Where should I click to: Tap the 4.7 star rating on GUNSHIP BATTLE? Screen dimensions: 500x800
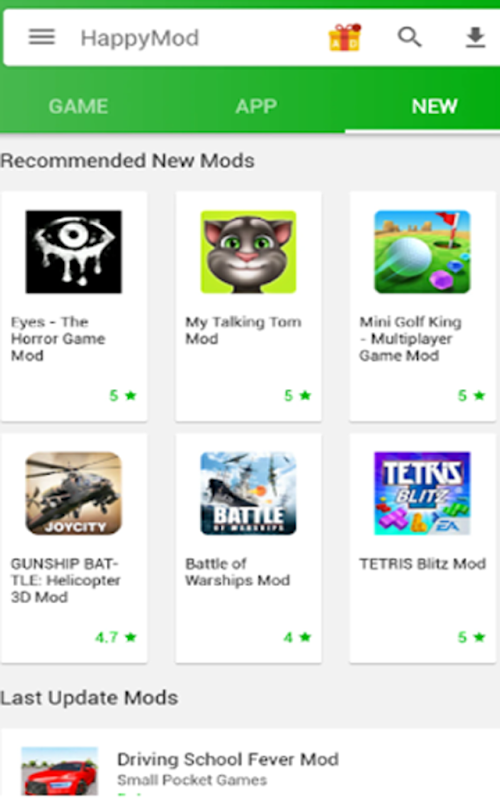click(116, 637)
